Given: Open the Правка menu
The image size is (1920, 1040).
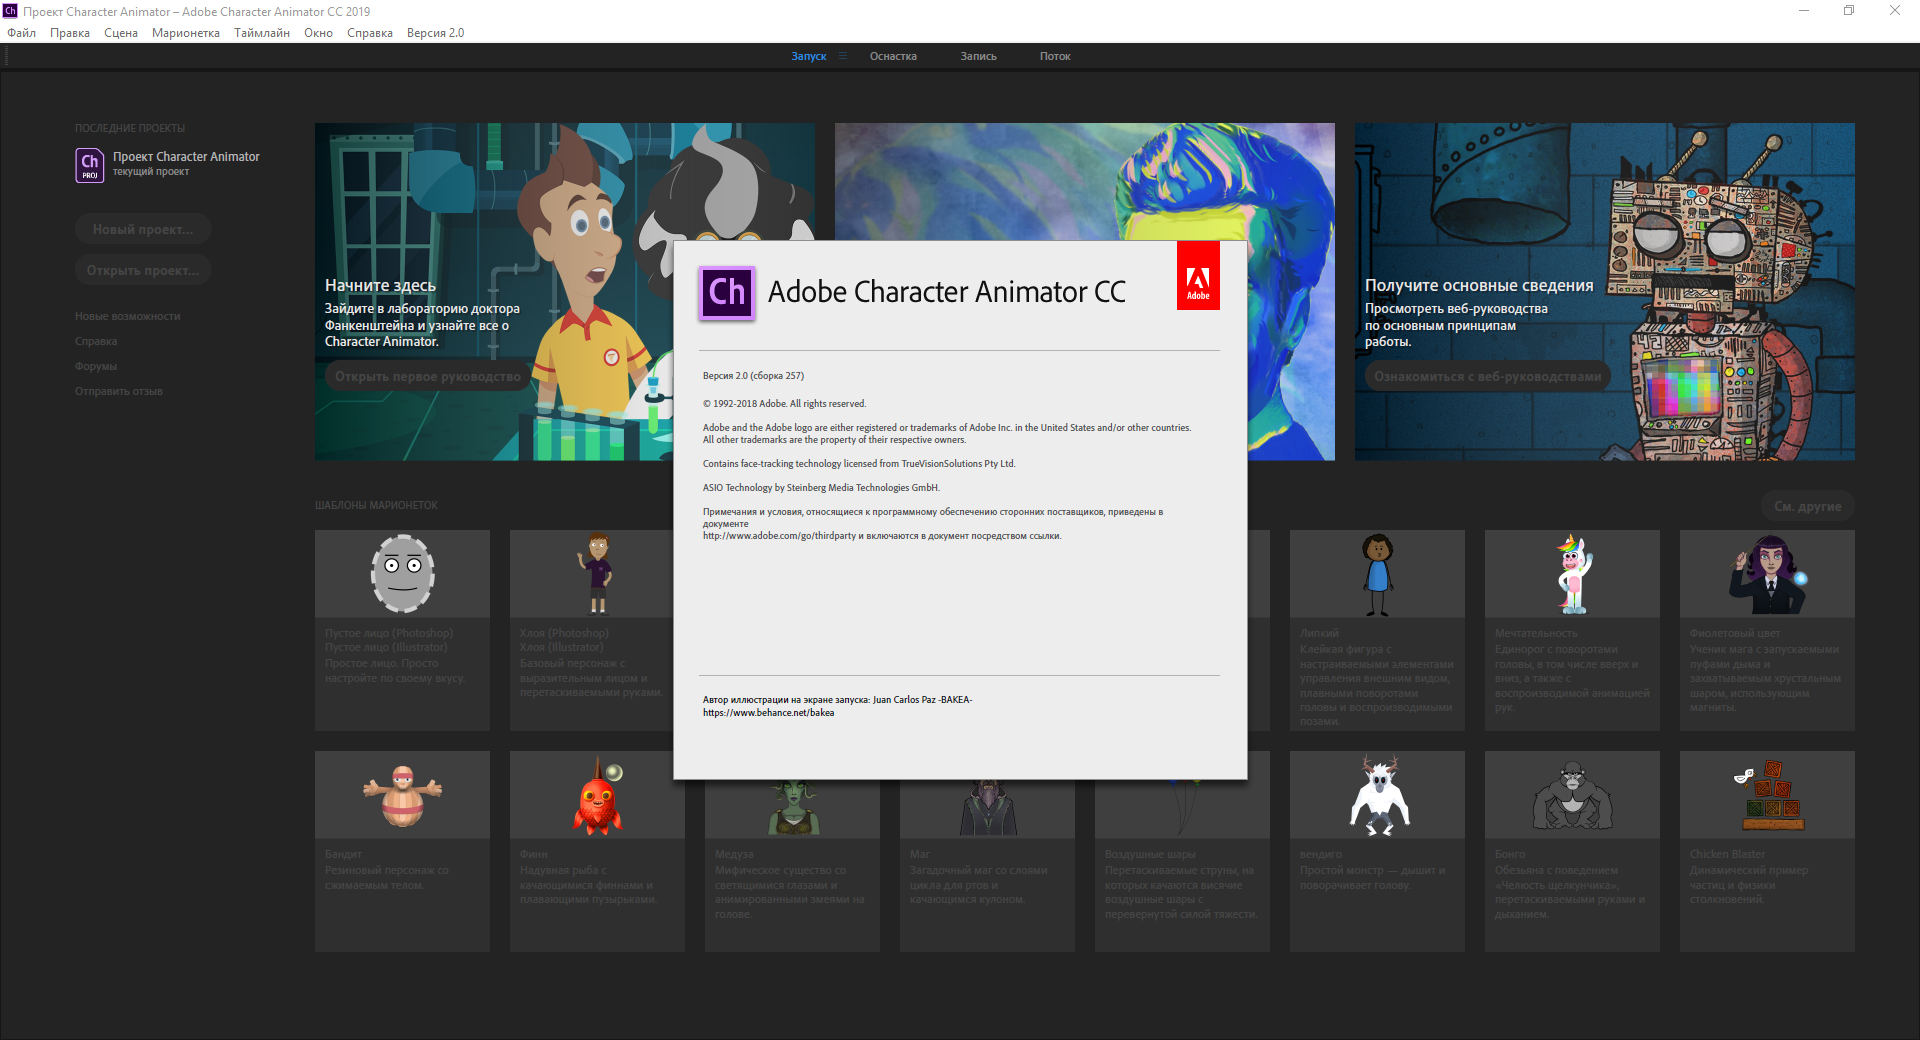Looking at the screenshot, I should 70,33.
